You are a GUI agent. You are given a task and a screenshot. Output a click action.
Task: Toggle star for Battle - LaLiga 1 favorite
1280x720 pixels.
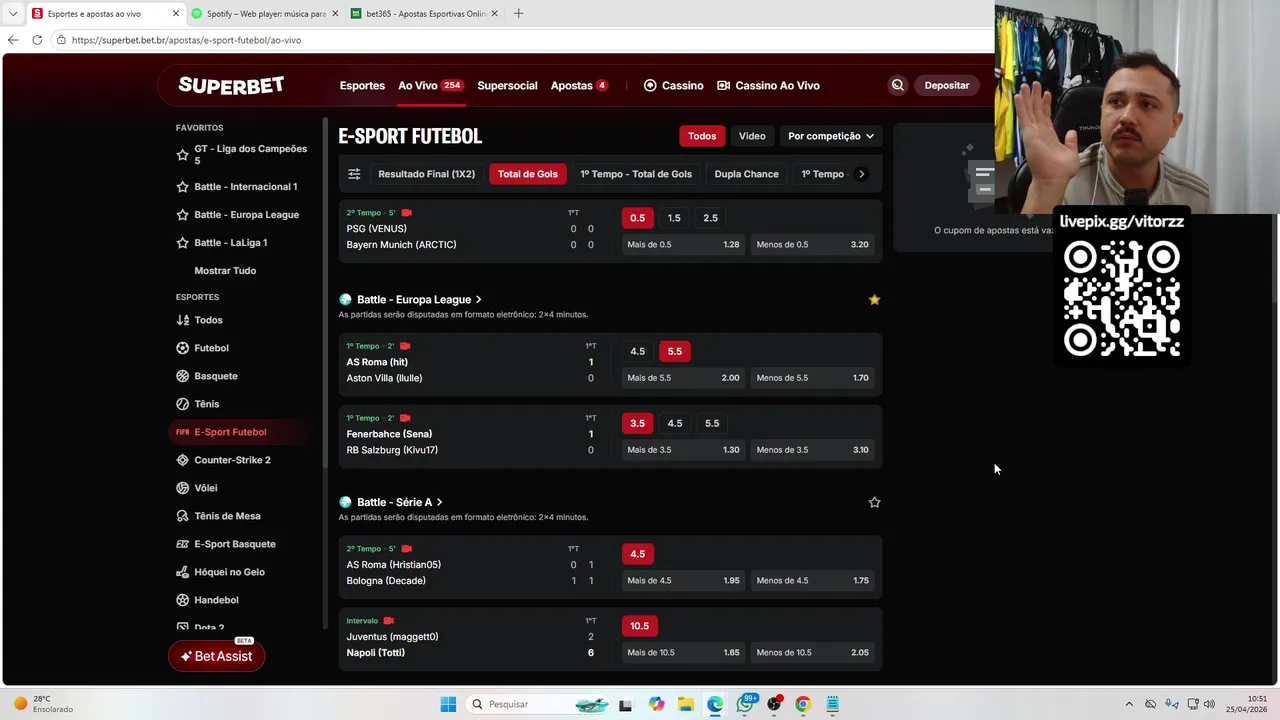(x=182, y=243)
